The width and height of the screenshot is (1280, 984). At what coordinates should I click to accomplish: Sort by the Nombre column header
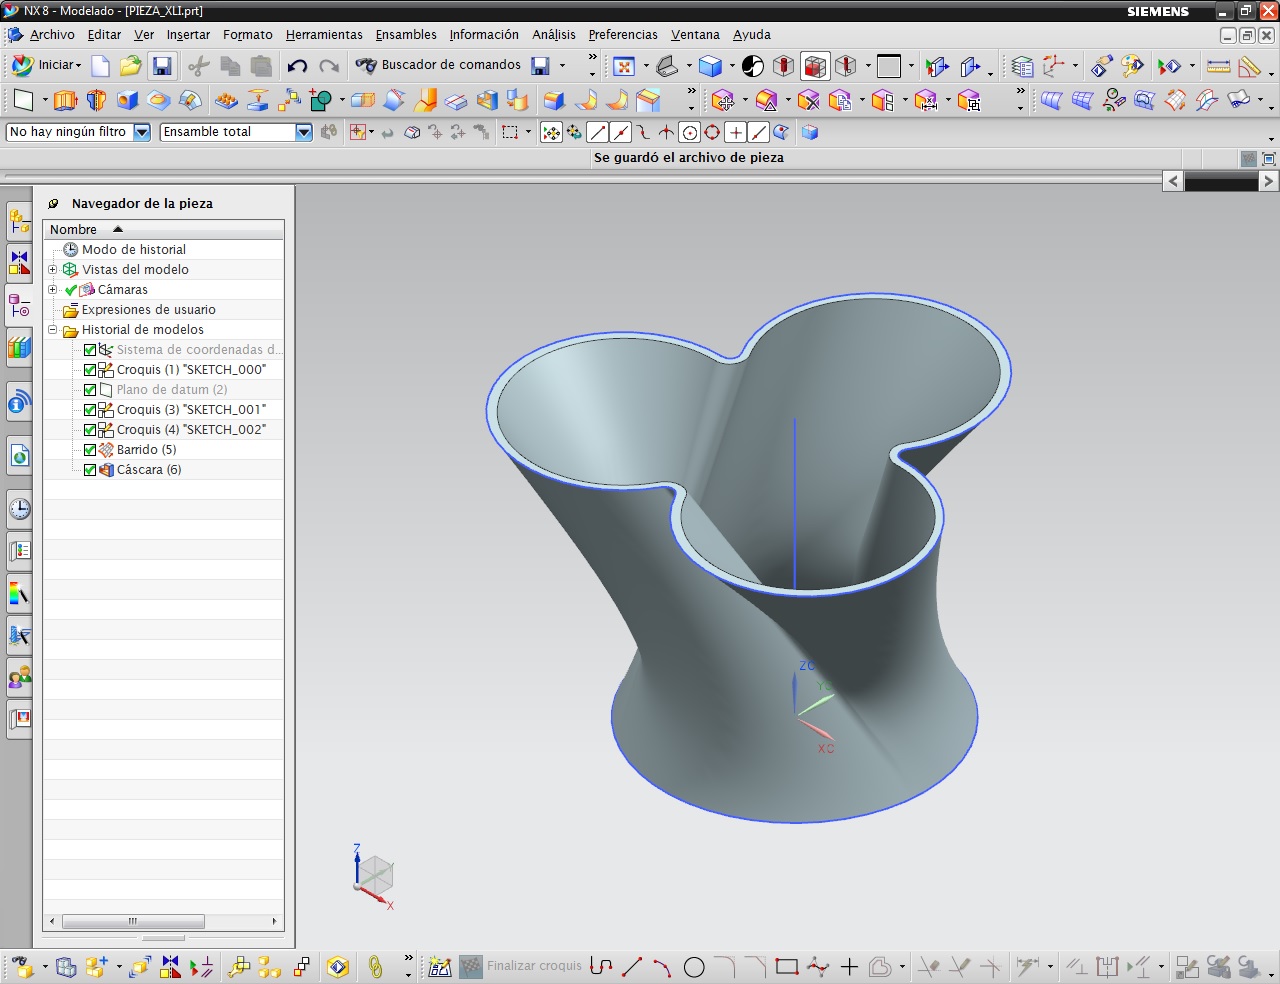pyautogui.click(x=74, y=230)
